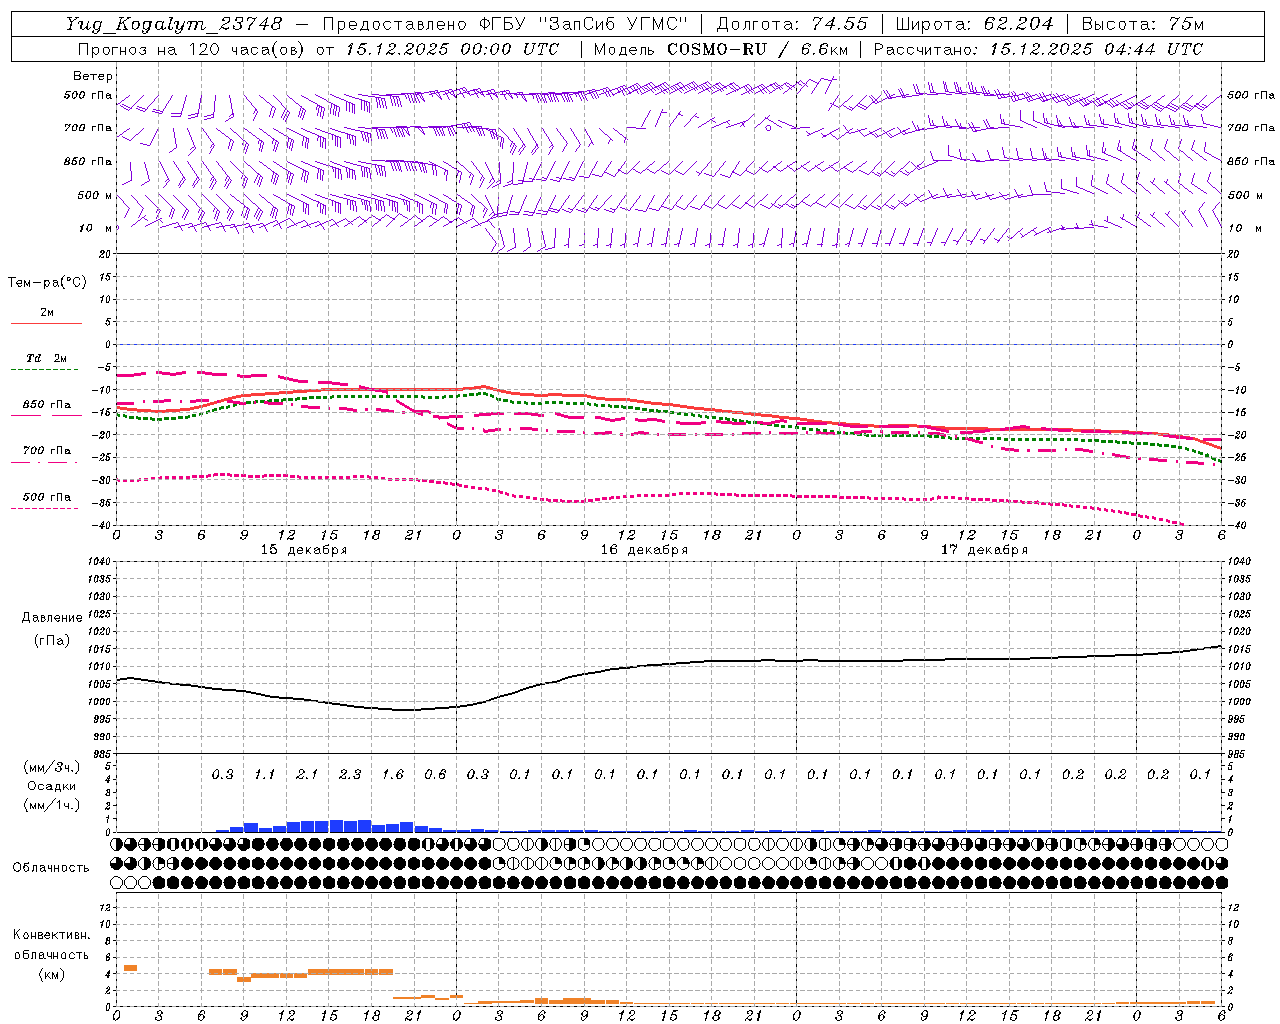The image size is (1280, 1024).
Task: Click the 15 декабря date label
Action: coord(304,550)
